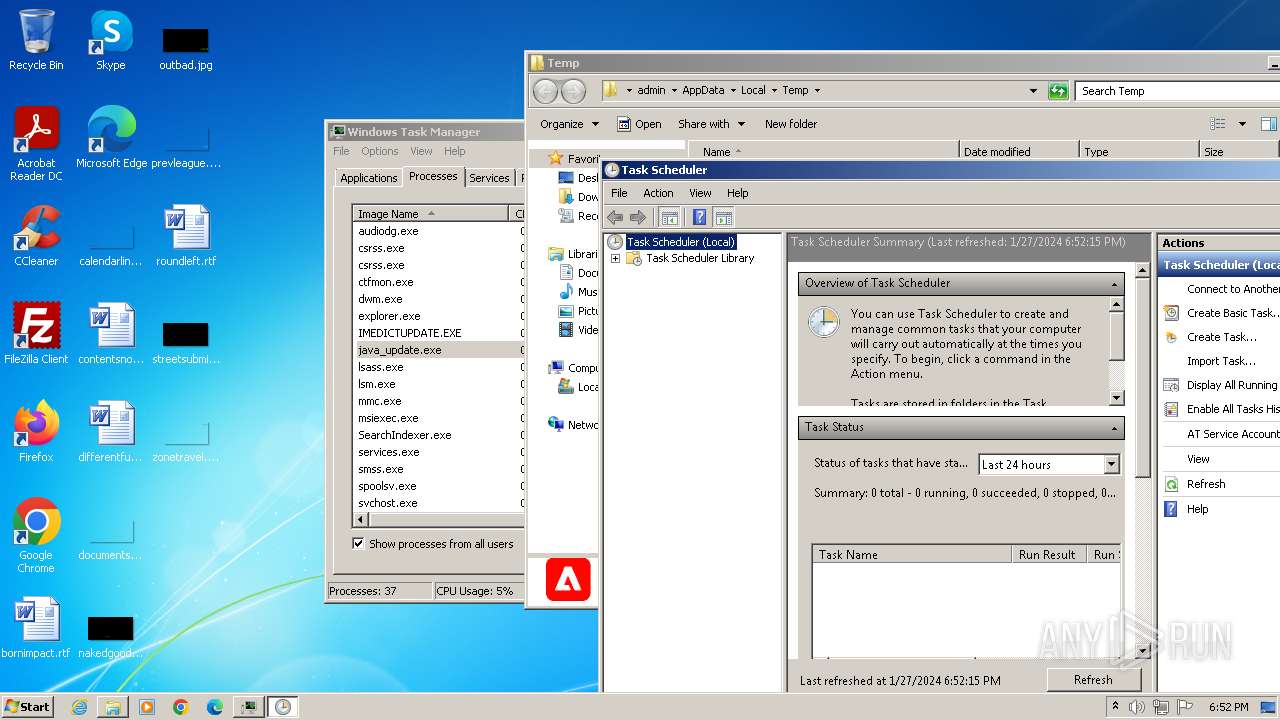Open CCleaner desktop shortcut

click(x=36, y=236)
